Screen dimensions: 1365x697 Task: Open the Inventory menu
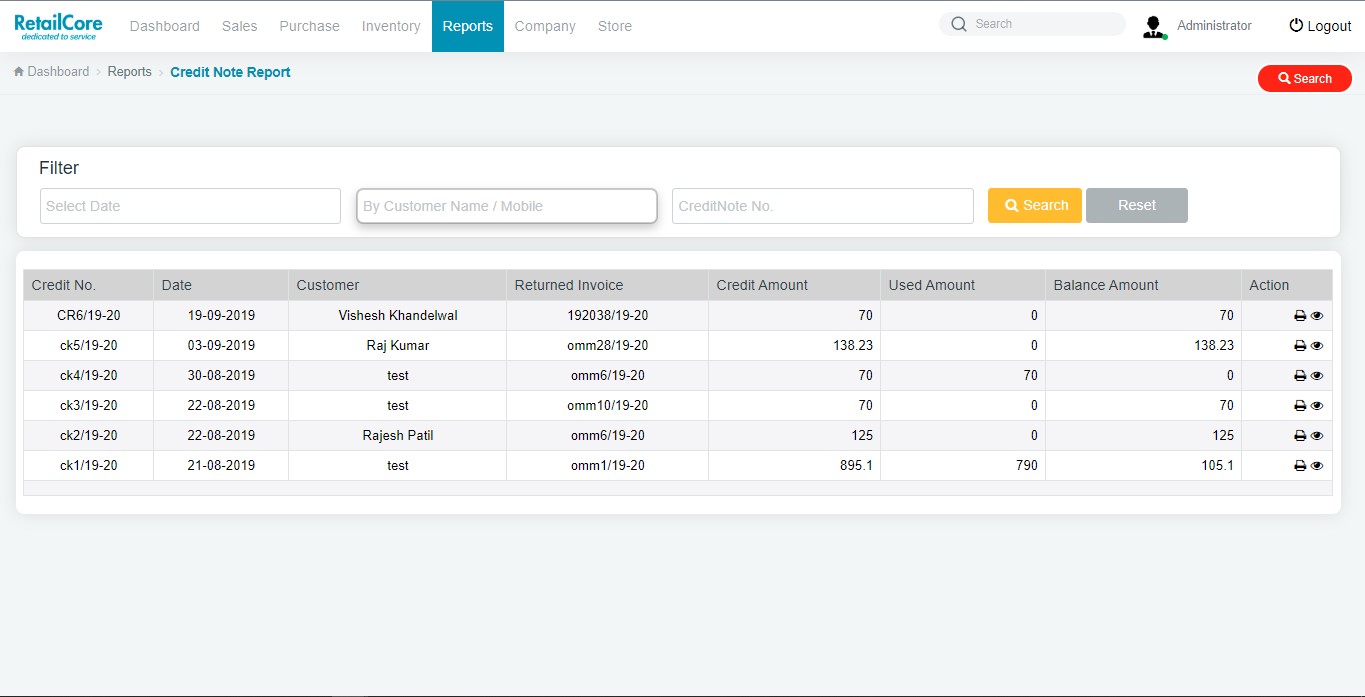[391, 26]
